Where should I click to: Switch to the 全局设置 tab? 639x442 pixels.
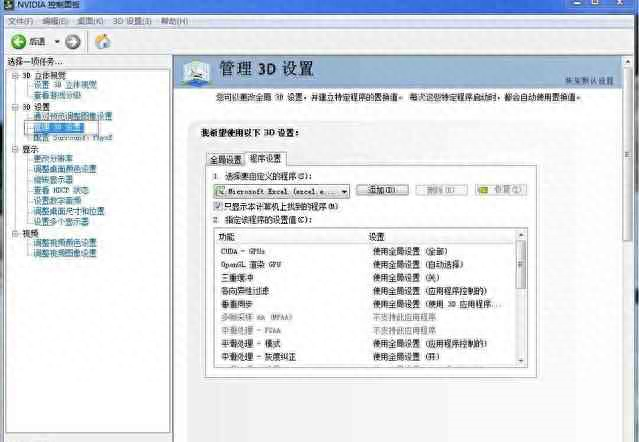pos(225,159)
